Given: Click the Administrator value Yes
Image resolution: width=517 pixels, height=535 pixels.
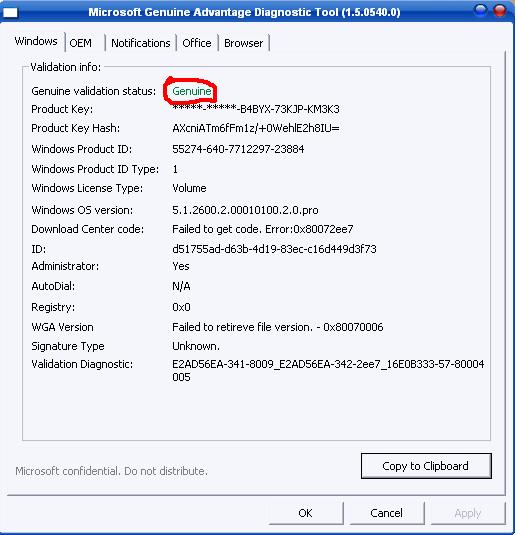Looking at the screenshot, I should (x=181, y=266).
